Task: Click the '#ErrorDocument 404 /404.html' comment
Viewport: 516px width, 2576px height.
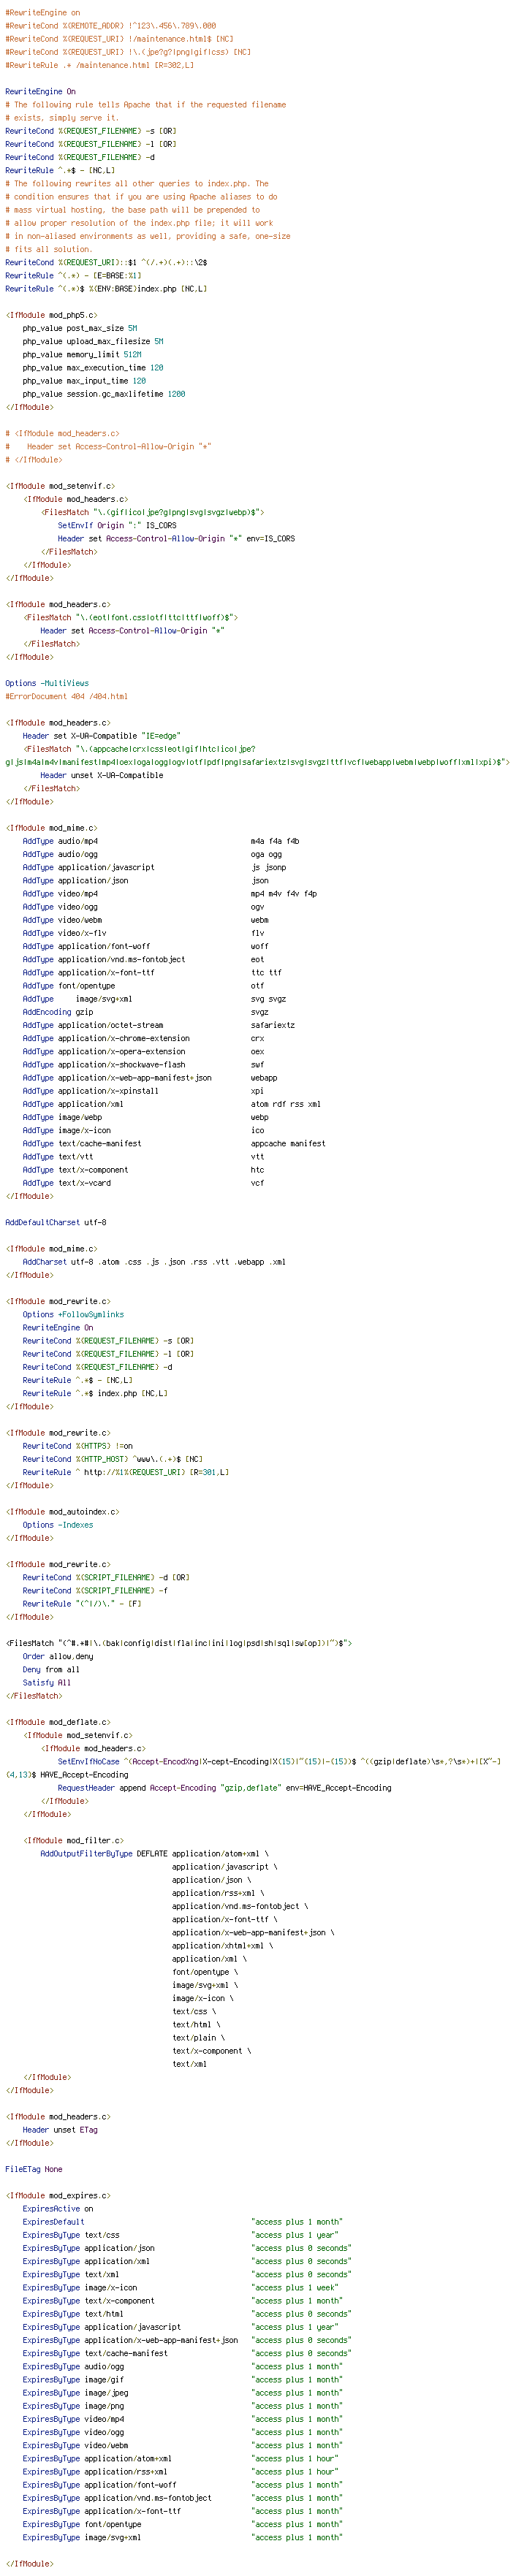Action: [66, 696]
